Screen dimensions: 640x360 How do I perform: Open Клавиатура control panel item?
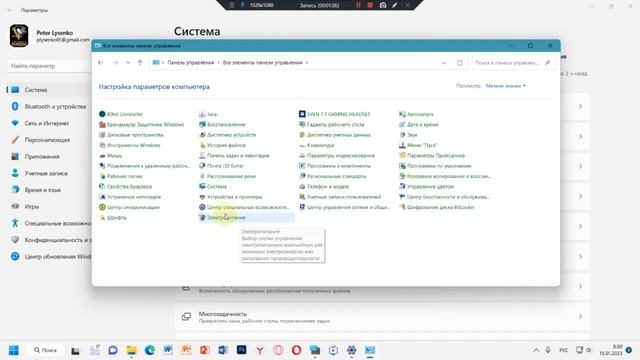pyautogui.click(x=316, y=145)
